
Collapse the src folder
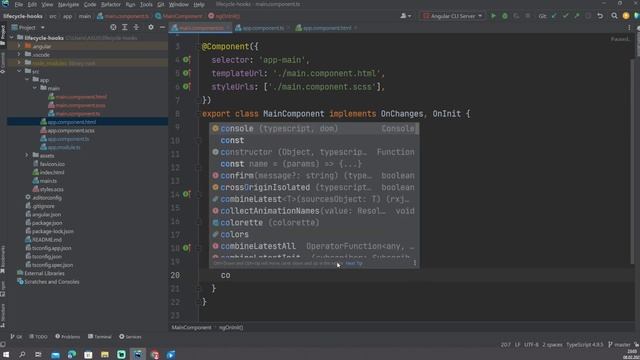[x=19, y=71]
